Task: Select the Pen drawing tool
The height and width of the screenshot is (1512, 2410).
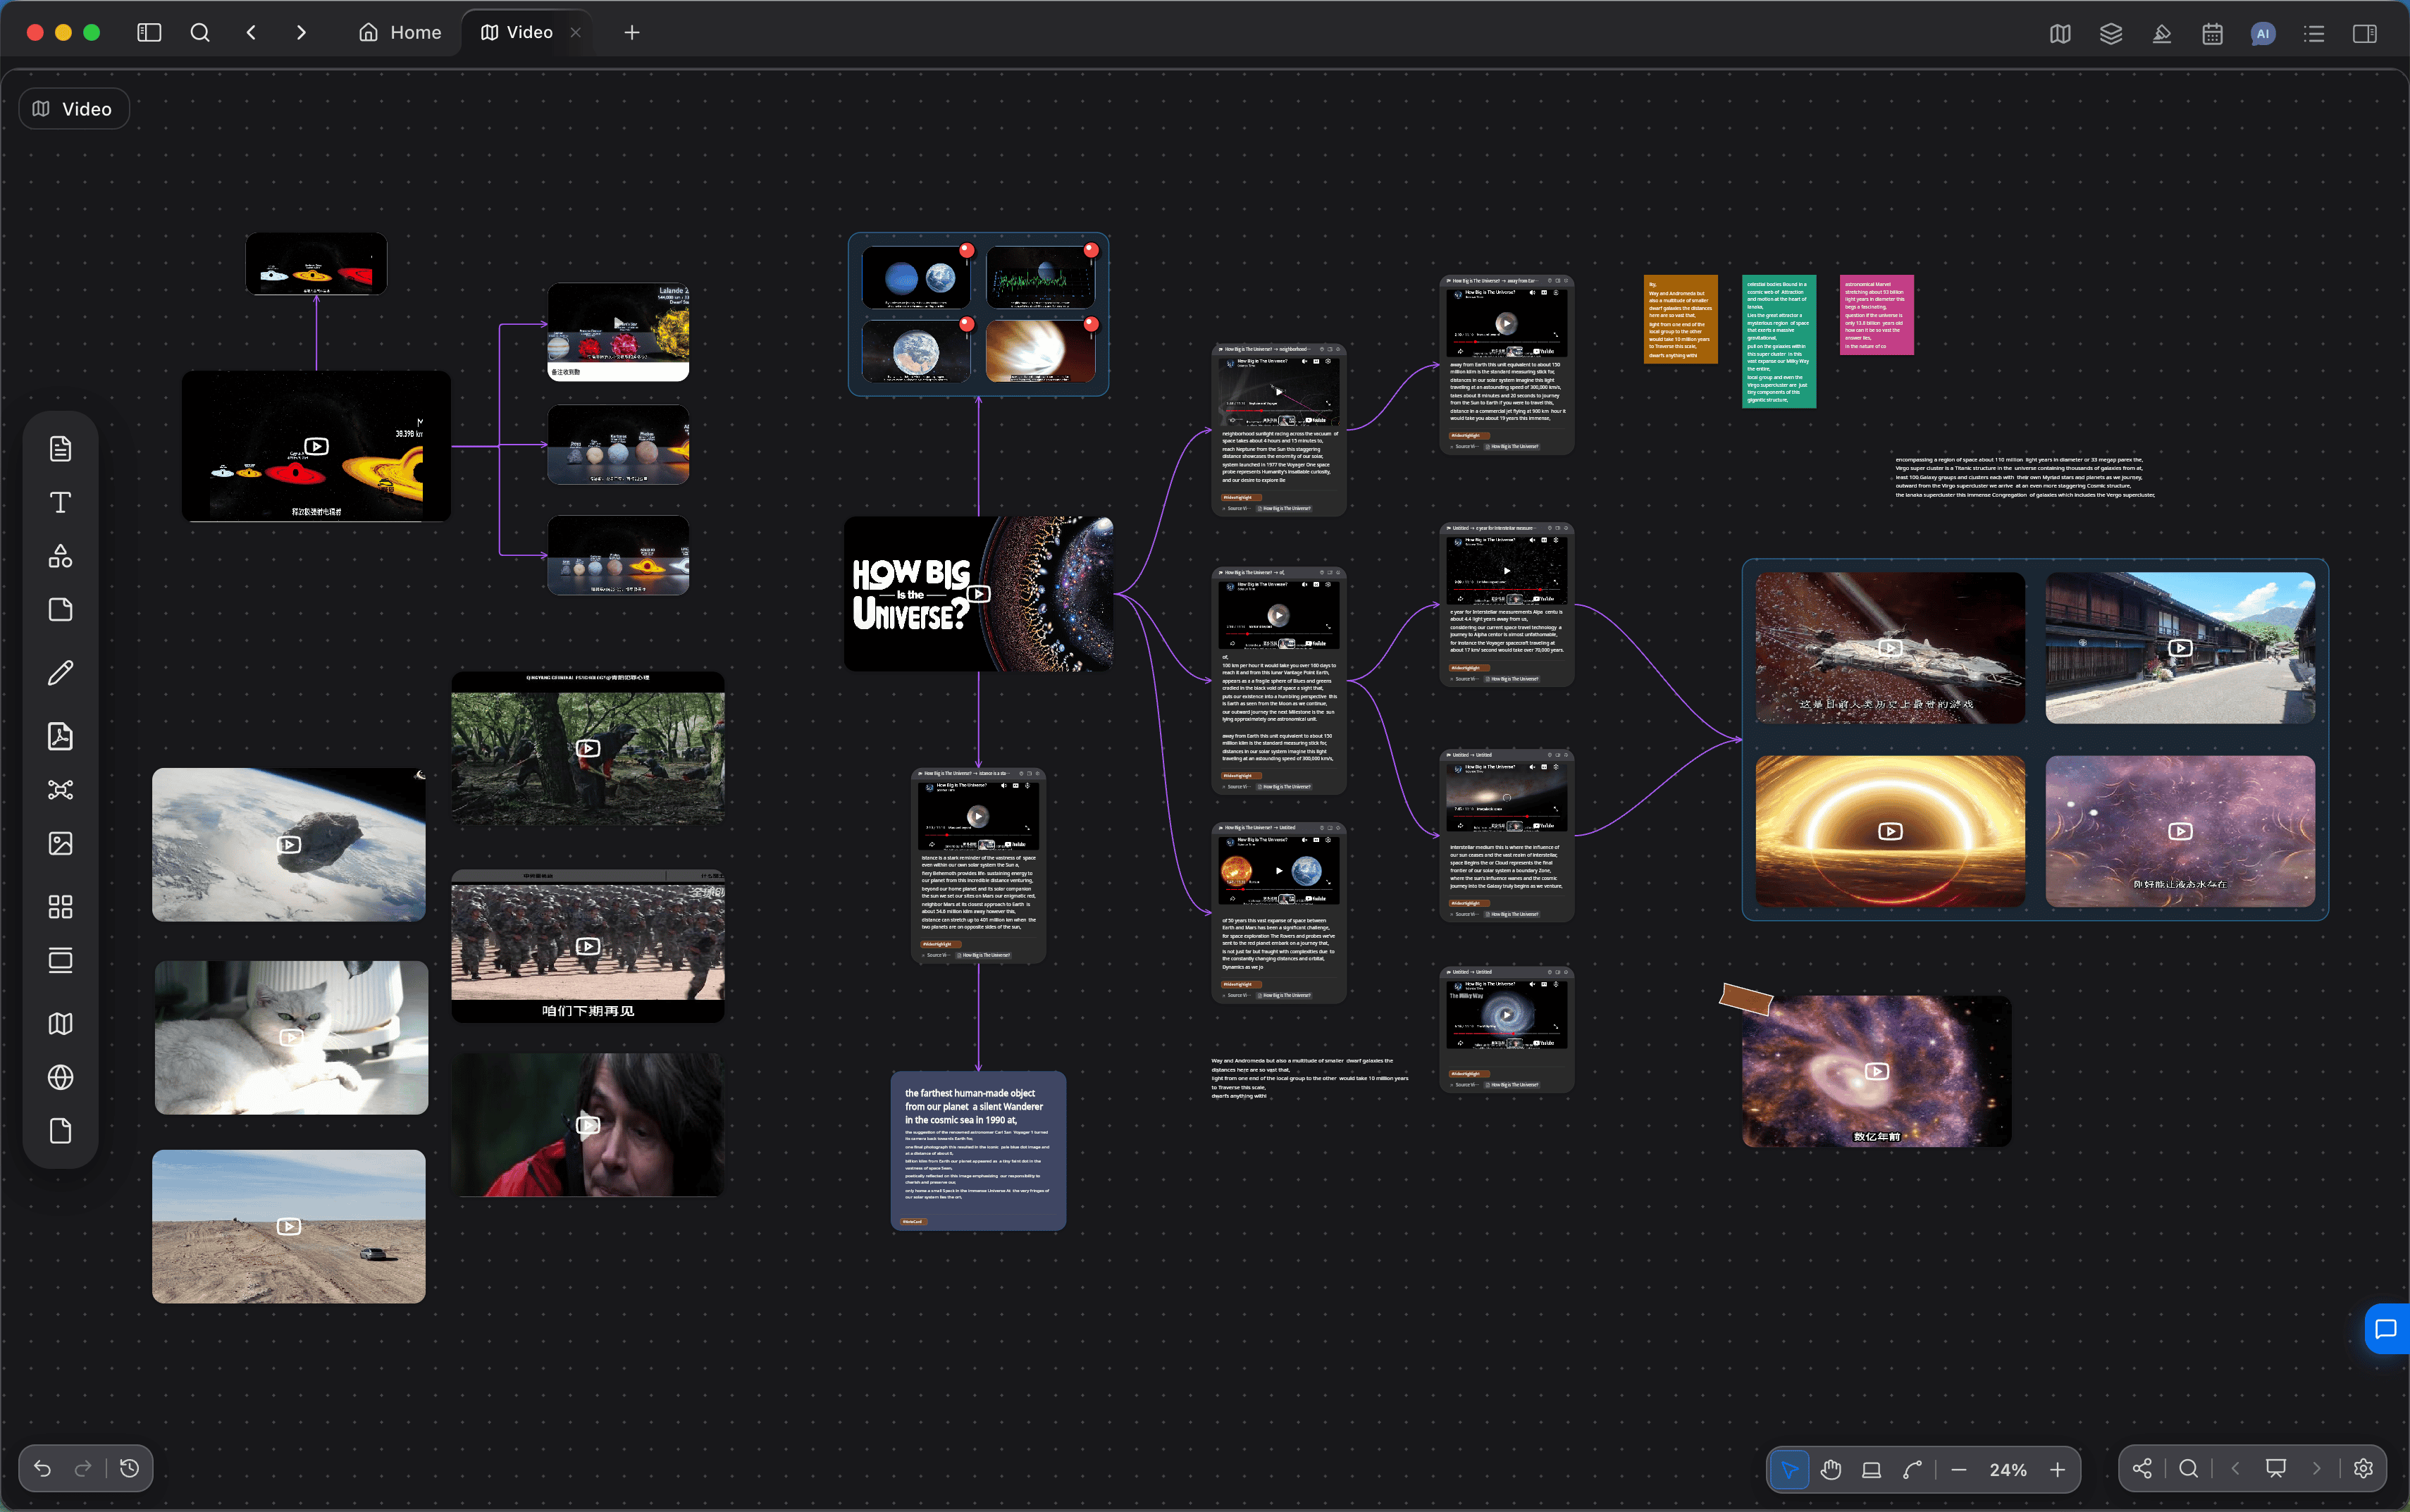Action: (x=60, y=673)
